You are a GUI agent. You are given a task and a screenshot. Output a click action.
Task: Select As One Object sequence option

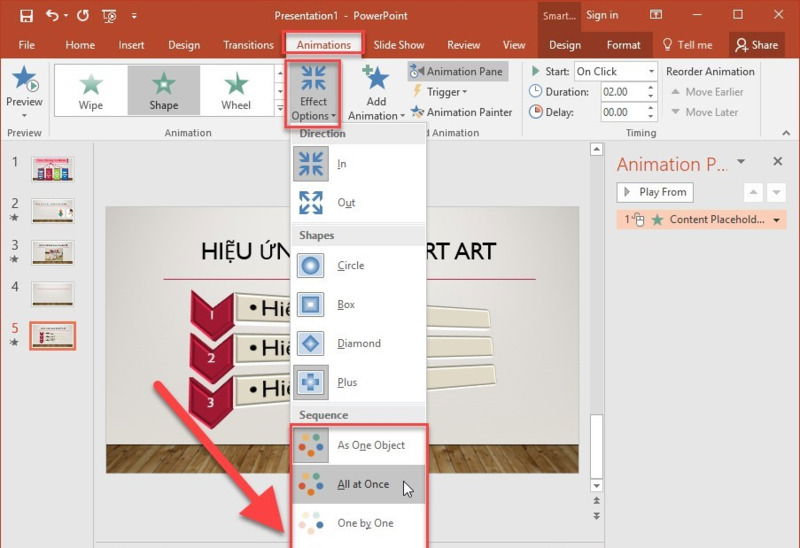pyautogui.click(x=370, y=445)
